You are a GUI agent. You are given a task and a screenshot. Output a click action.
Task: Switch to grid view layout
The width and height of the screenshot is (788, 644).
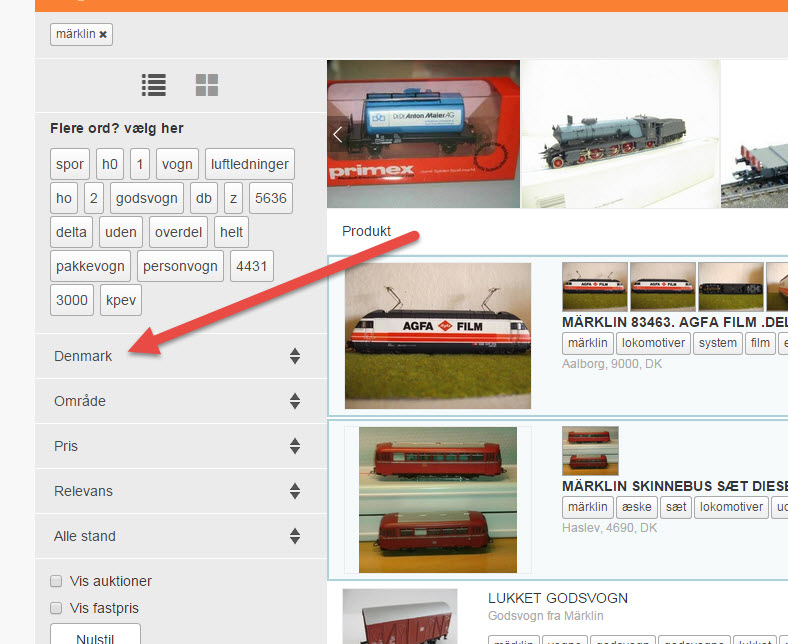(207, 85)
